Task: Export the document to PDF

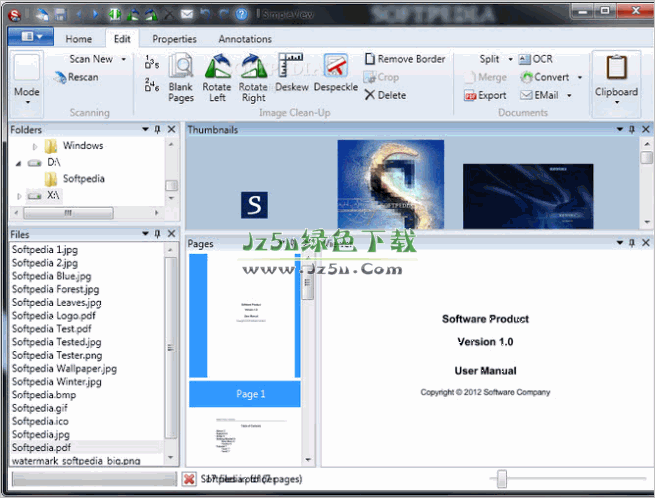Action: click(485, 96)
